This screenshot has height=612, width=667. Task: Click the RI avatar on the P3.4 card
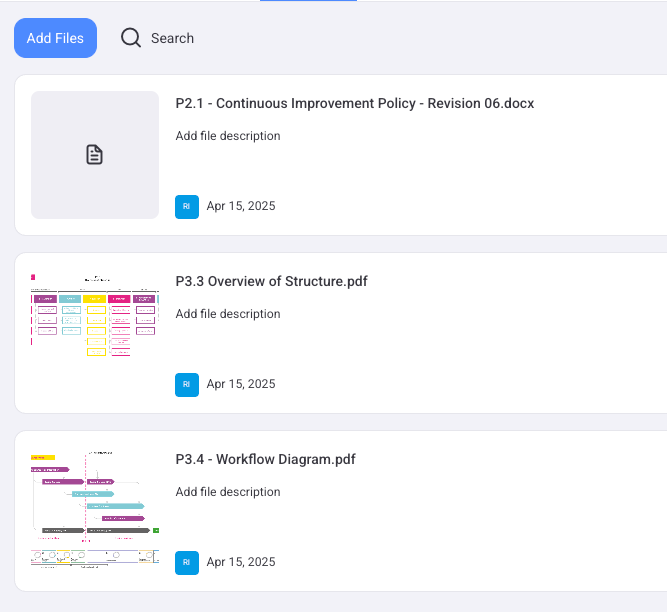187,562
